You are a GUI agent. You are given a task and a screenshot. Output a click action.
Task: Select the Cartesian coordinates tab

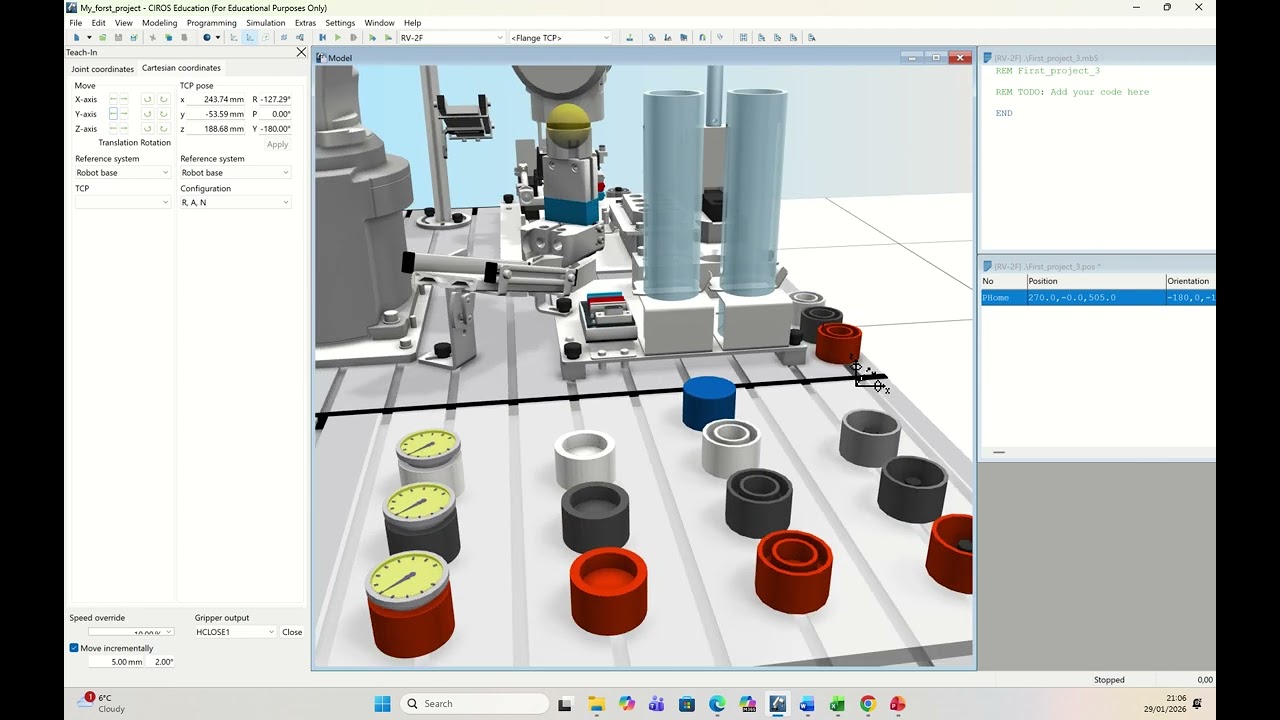click(181, 68)
